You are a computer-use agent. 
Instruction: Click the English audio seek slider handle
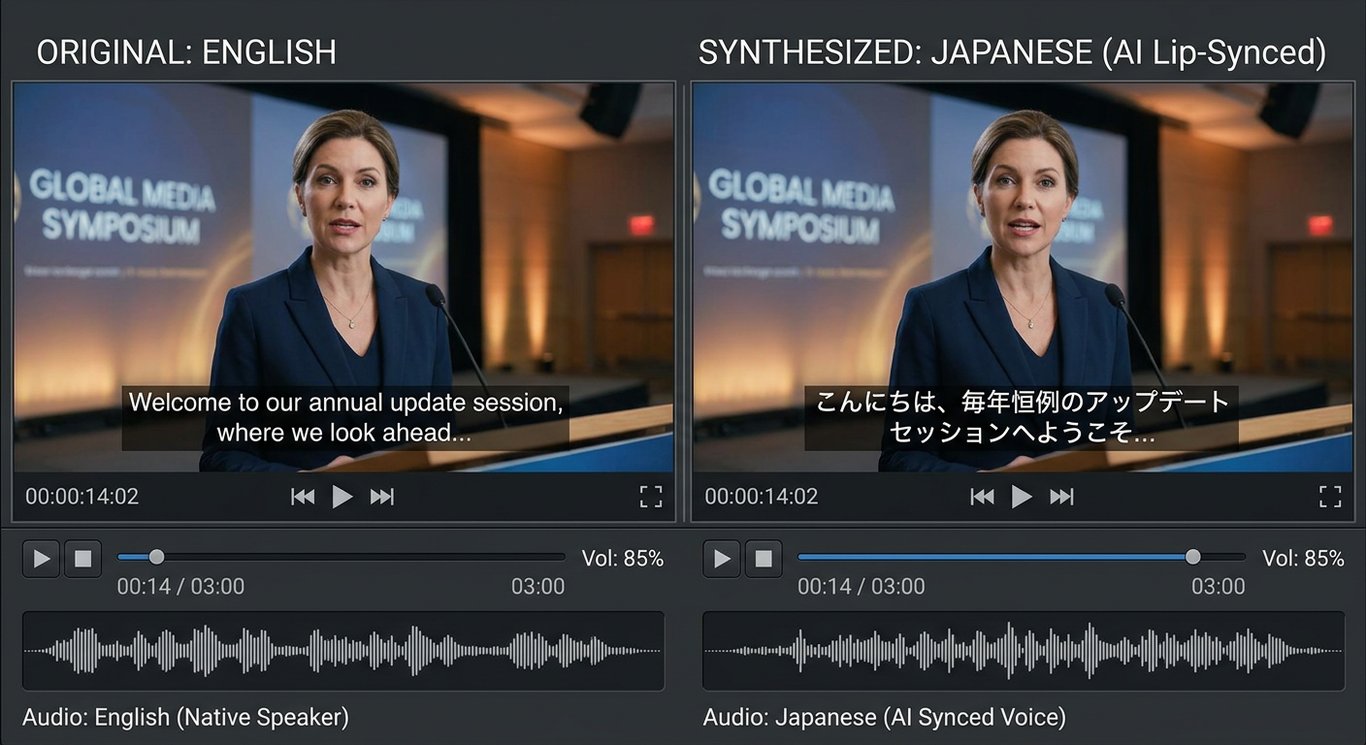click(156, 557)
